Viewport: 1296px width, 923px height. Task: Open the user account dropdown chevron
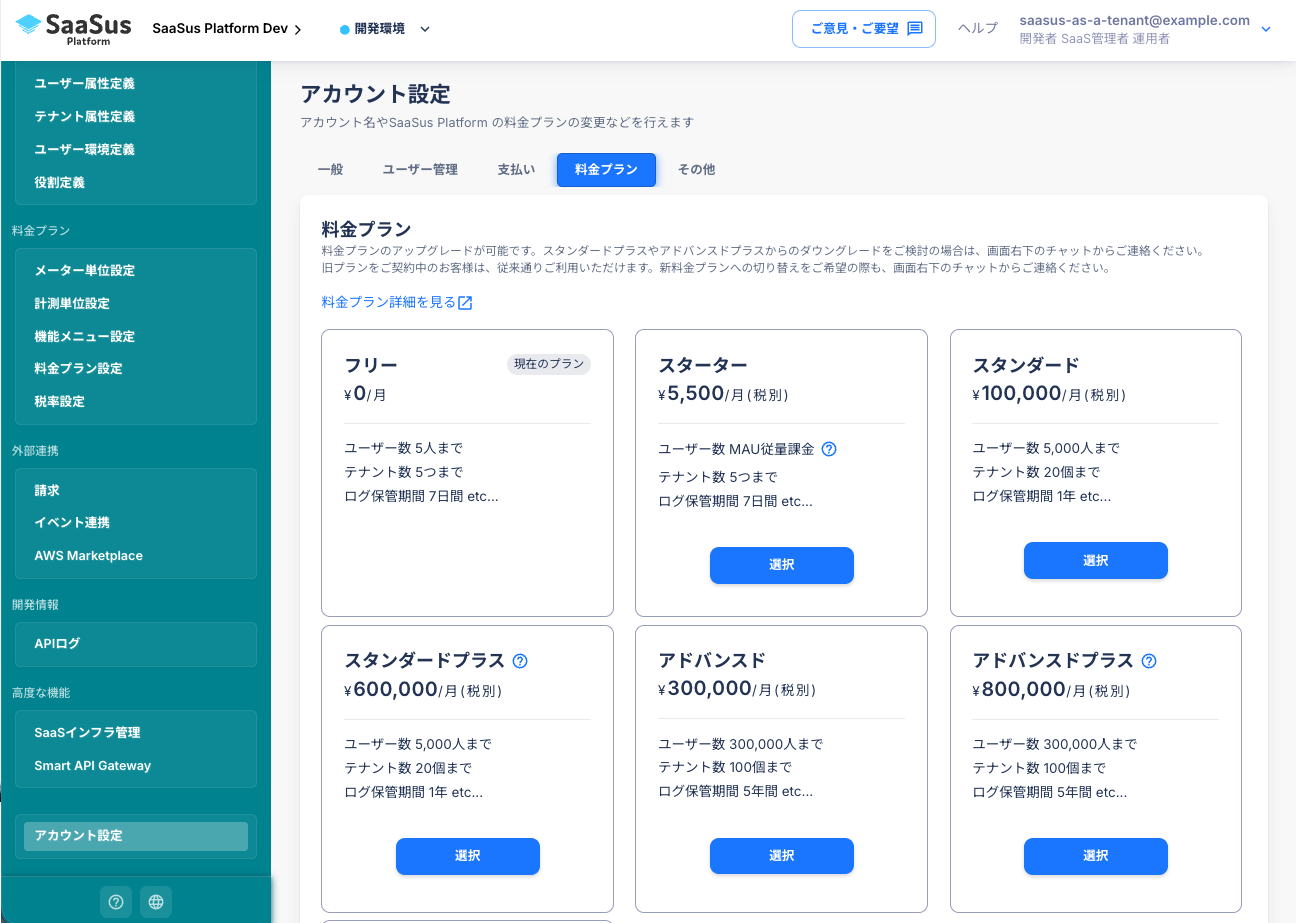pos(1266,29)
